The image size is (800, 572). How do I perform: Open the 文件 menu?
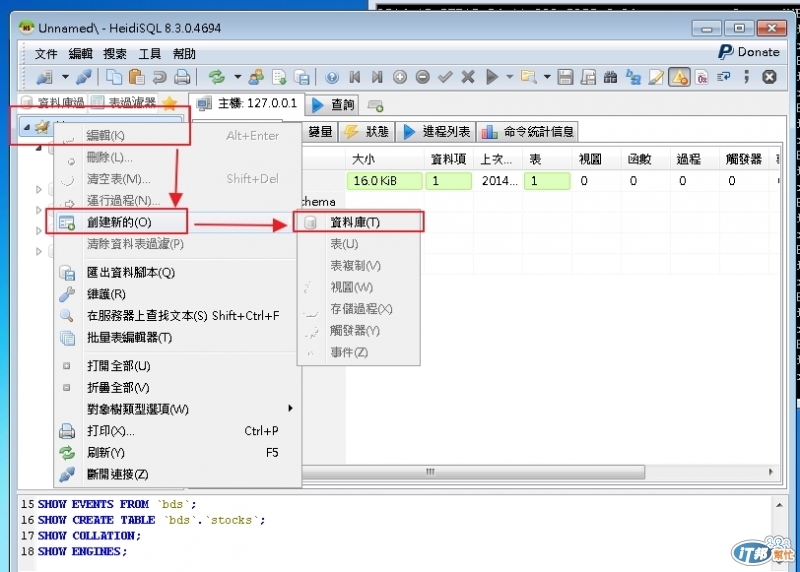point(45,54)
